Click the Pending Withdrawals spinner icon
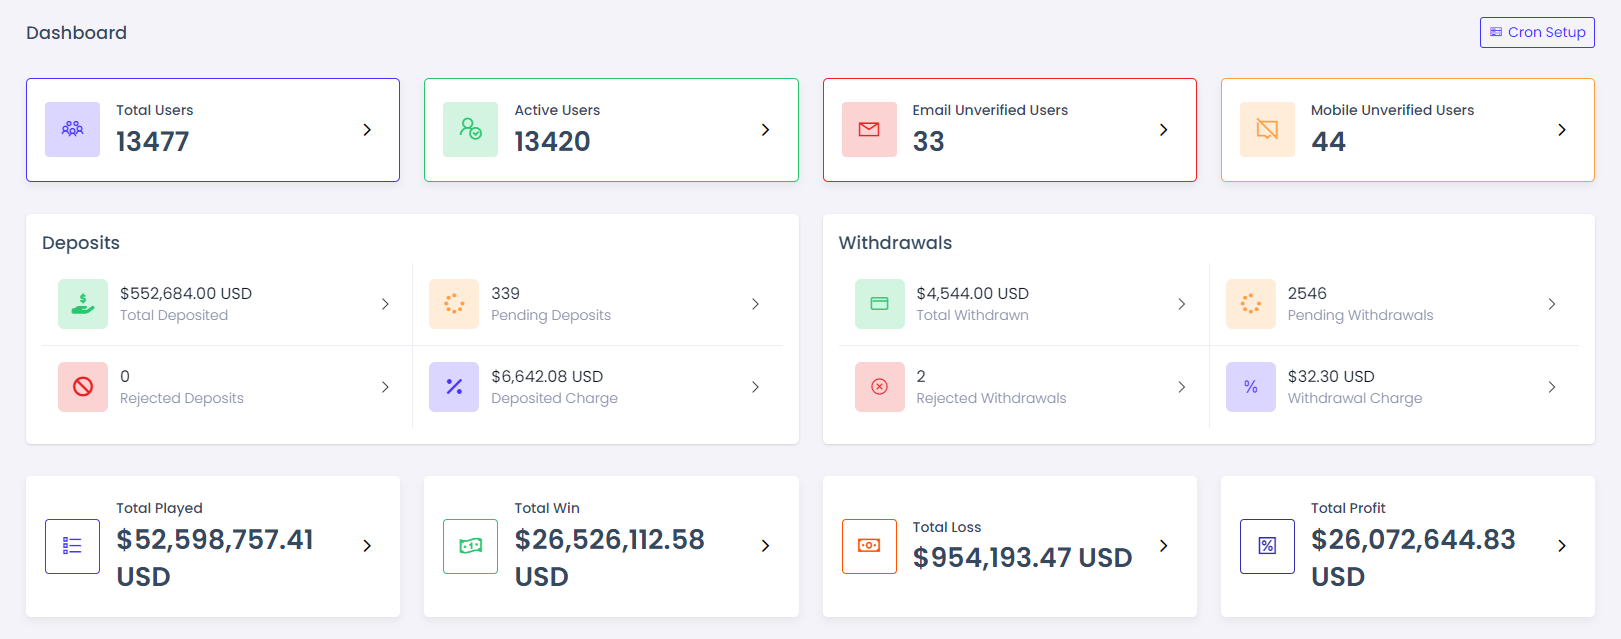 pyautogui.click(x=1250, y=304)
